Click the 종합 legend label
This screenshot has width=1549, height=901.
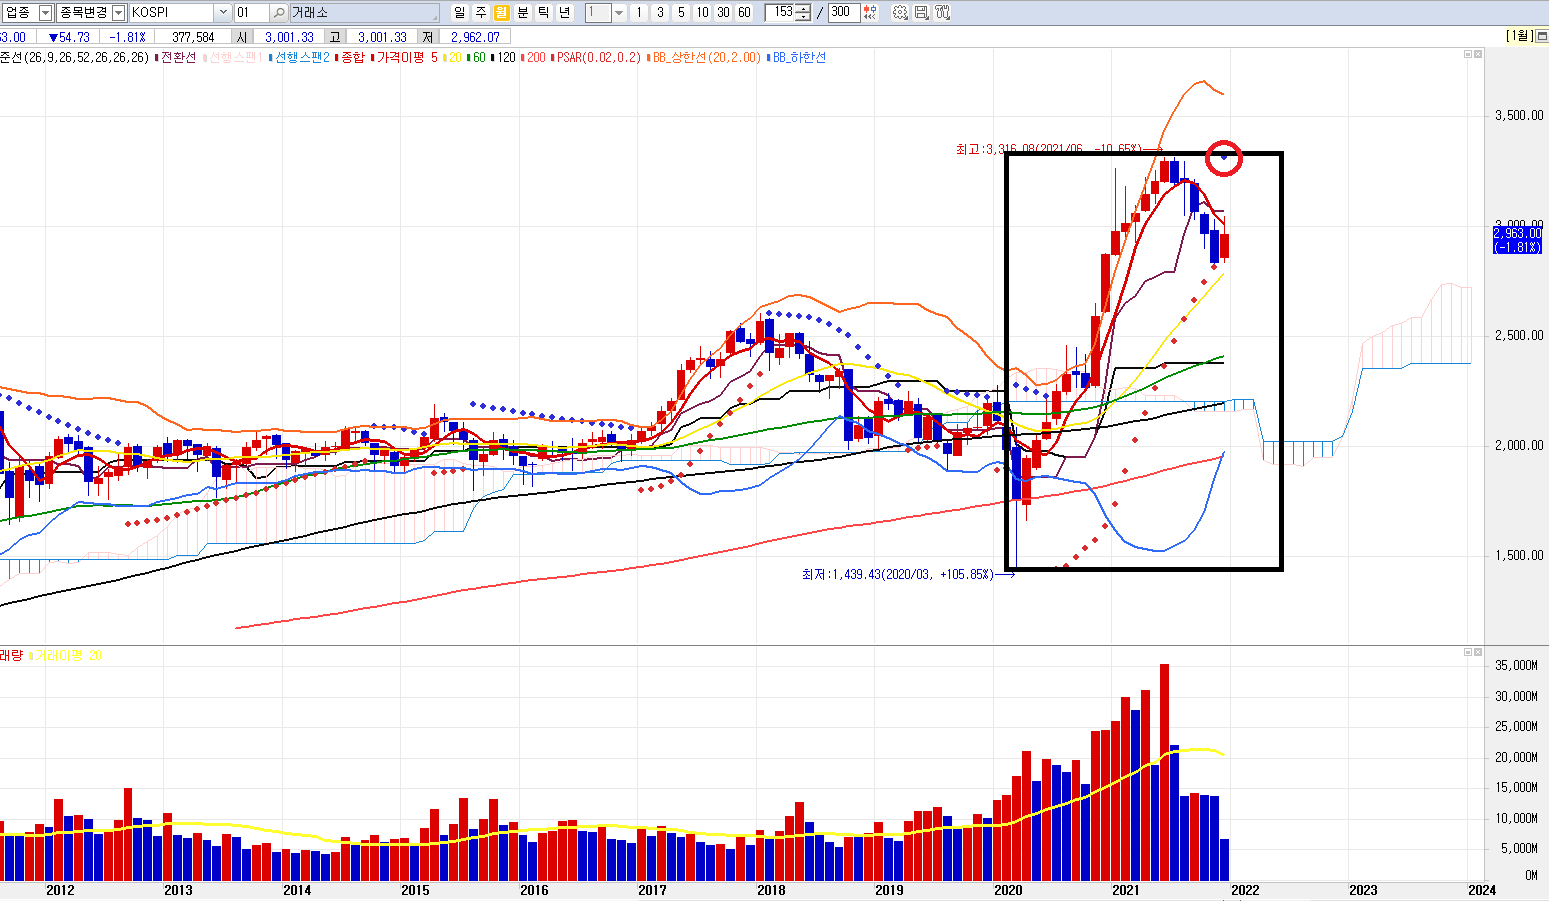tap(351, 58)
